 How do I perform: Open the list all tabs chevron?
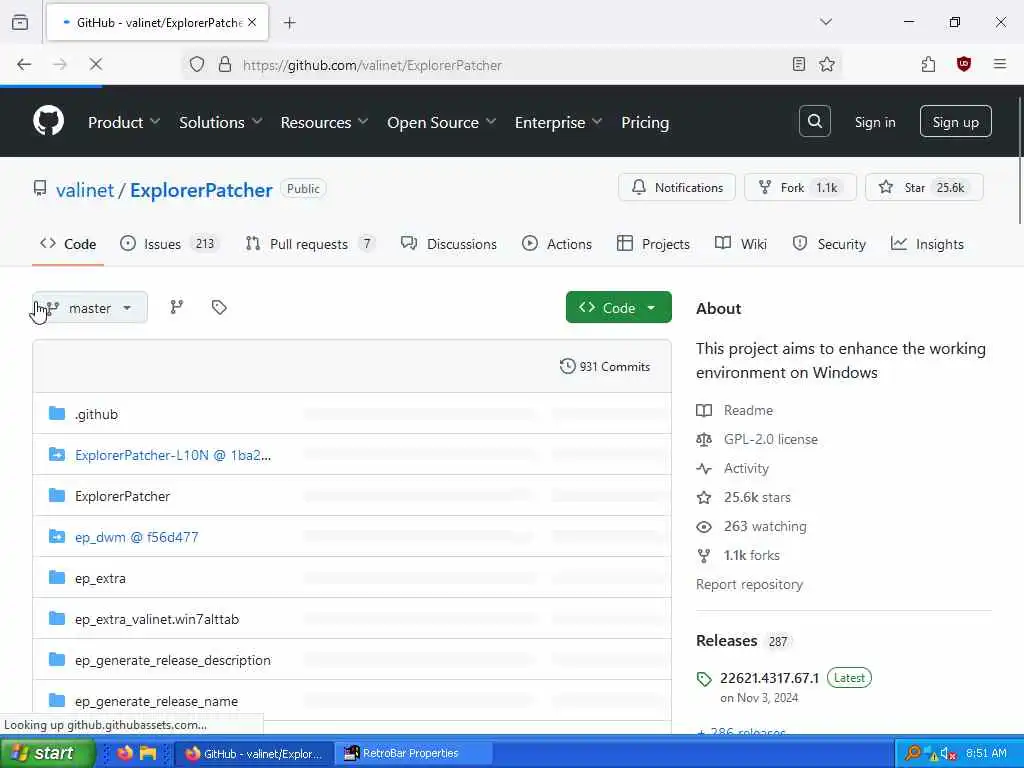pyautogui.click(x=826, y=22)
